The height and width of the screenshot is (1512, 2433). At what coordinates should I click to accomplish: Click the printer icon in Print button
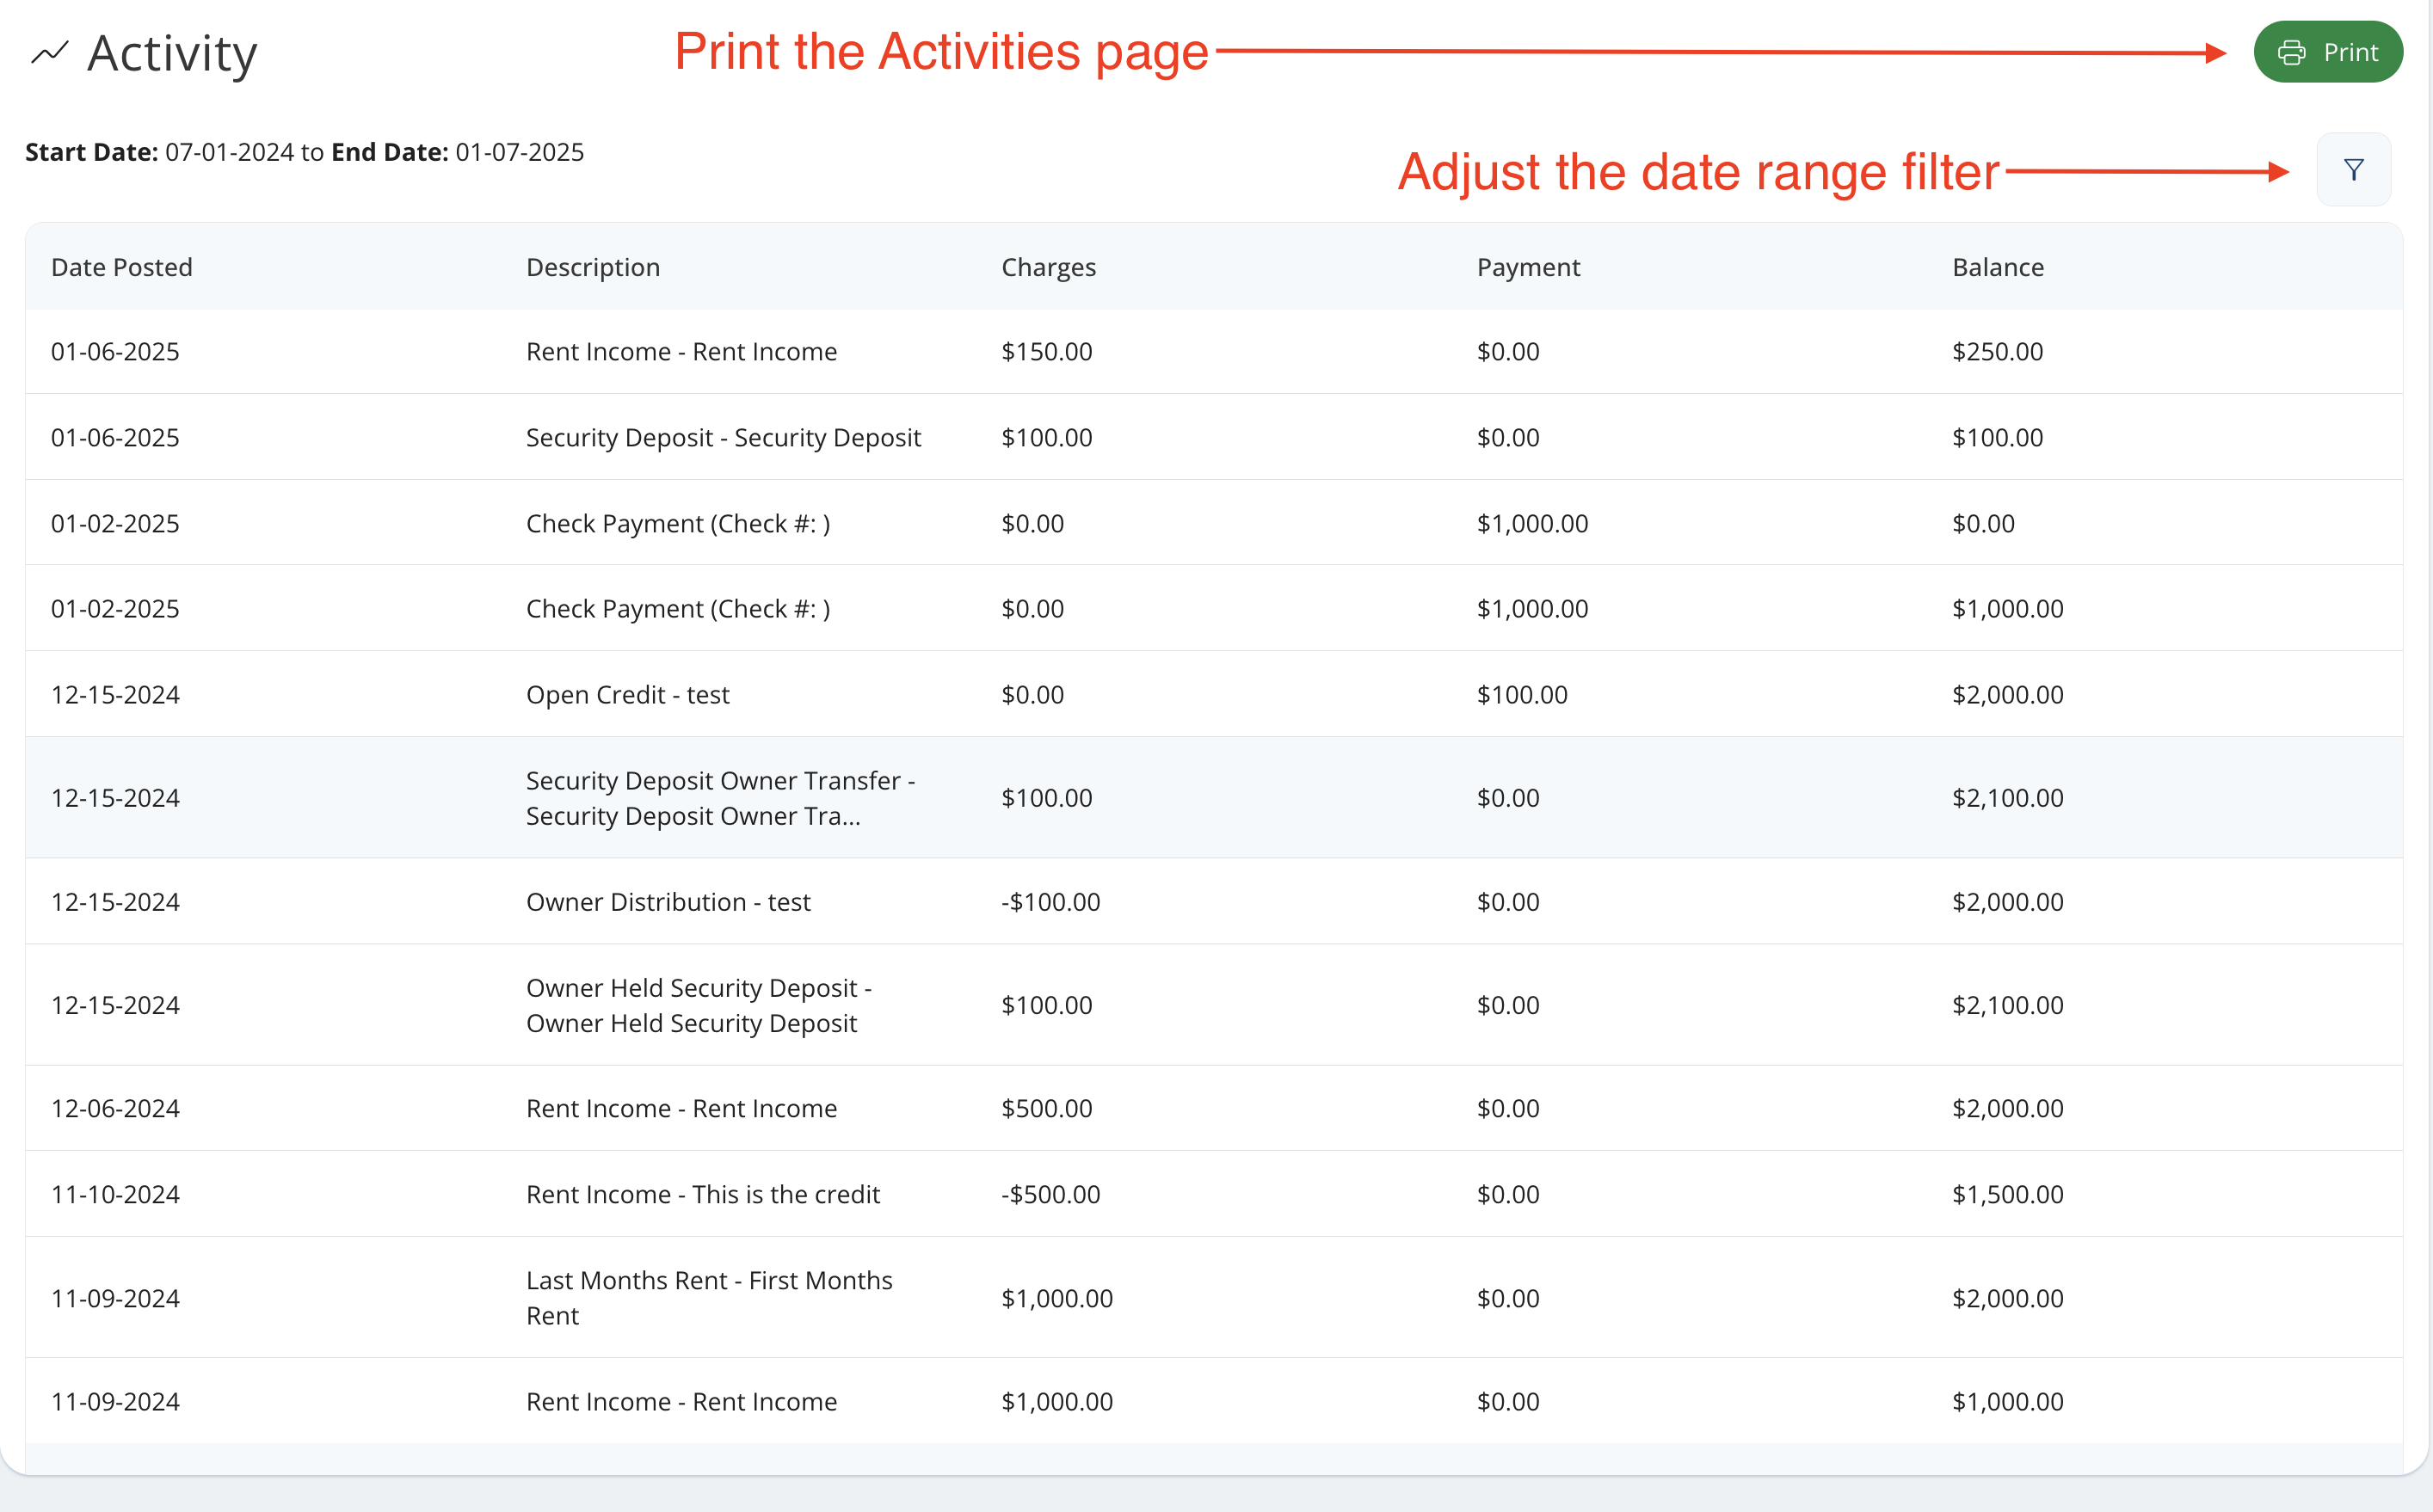pos(2291,52)
